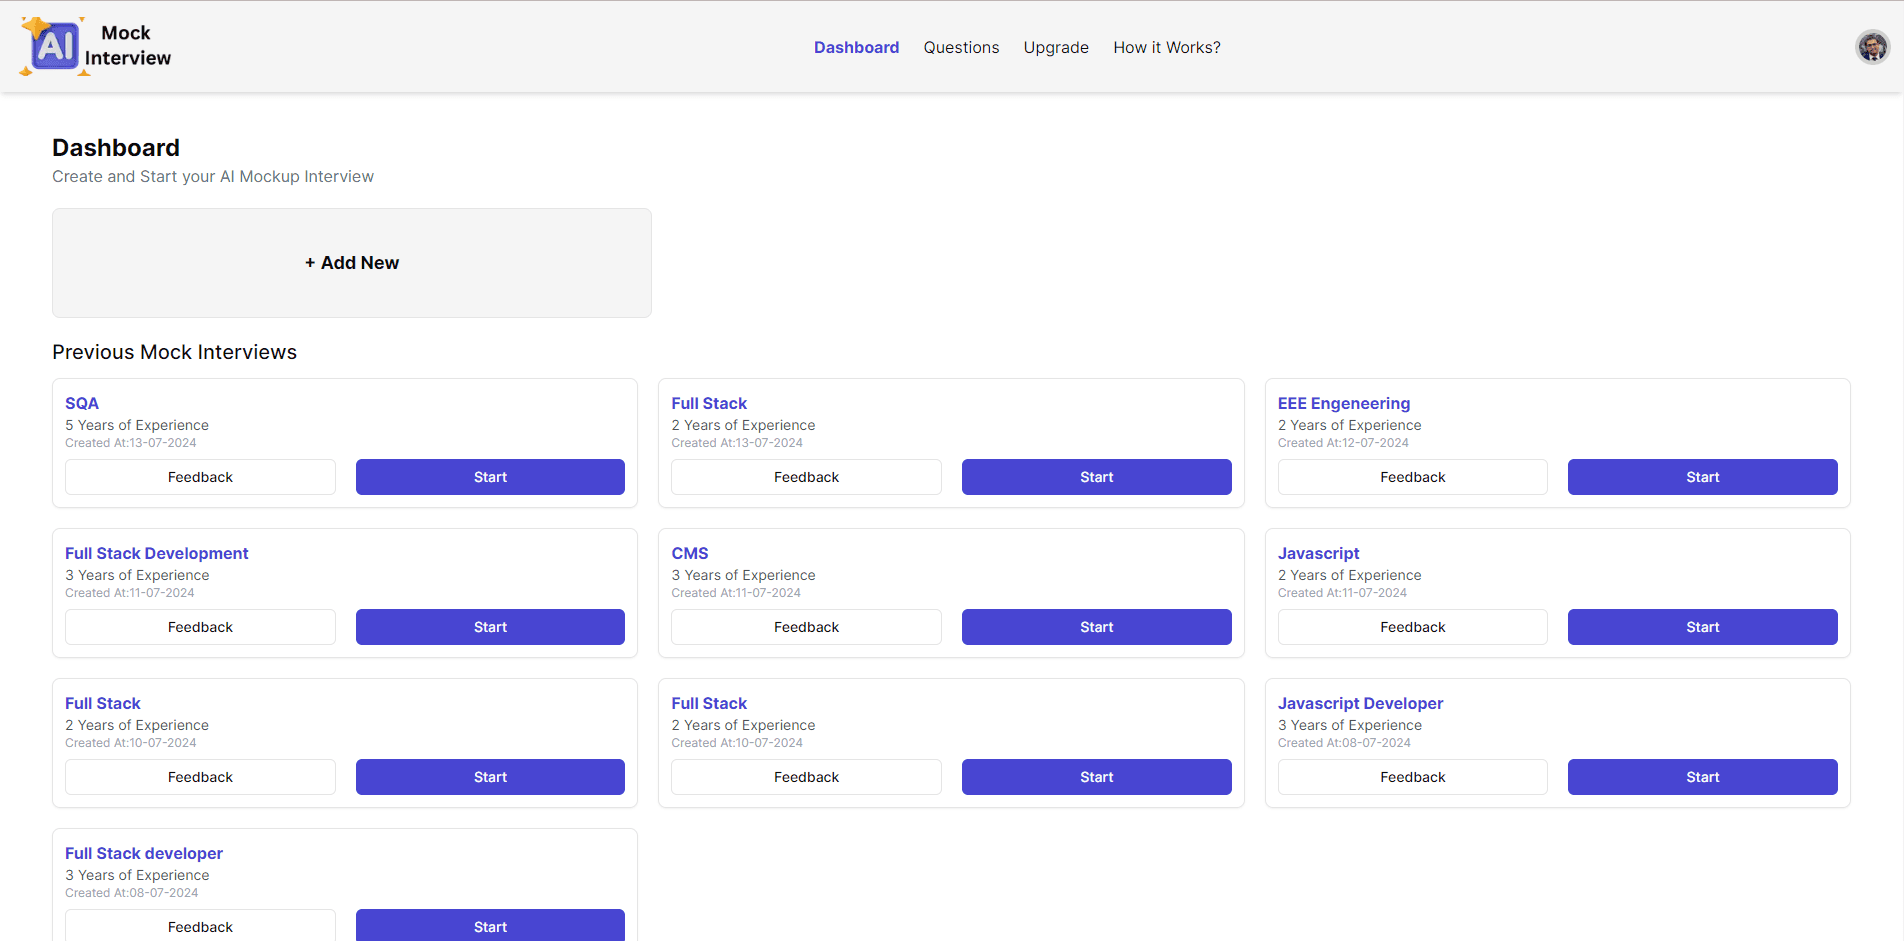Click the + Add New interview card

352,262
